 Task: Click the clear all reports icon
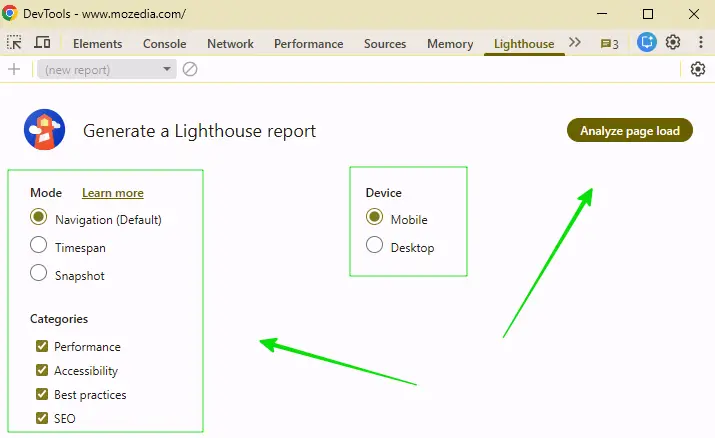click(x=189, y=69)
